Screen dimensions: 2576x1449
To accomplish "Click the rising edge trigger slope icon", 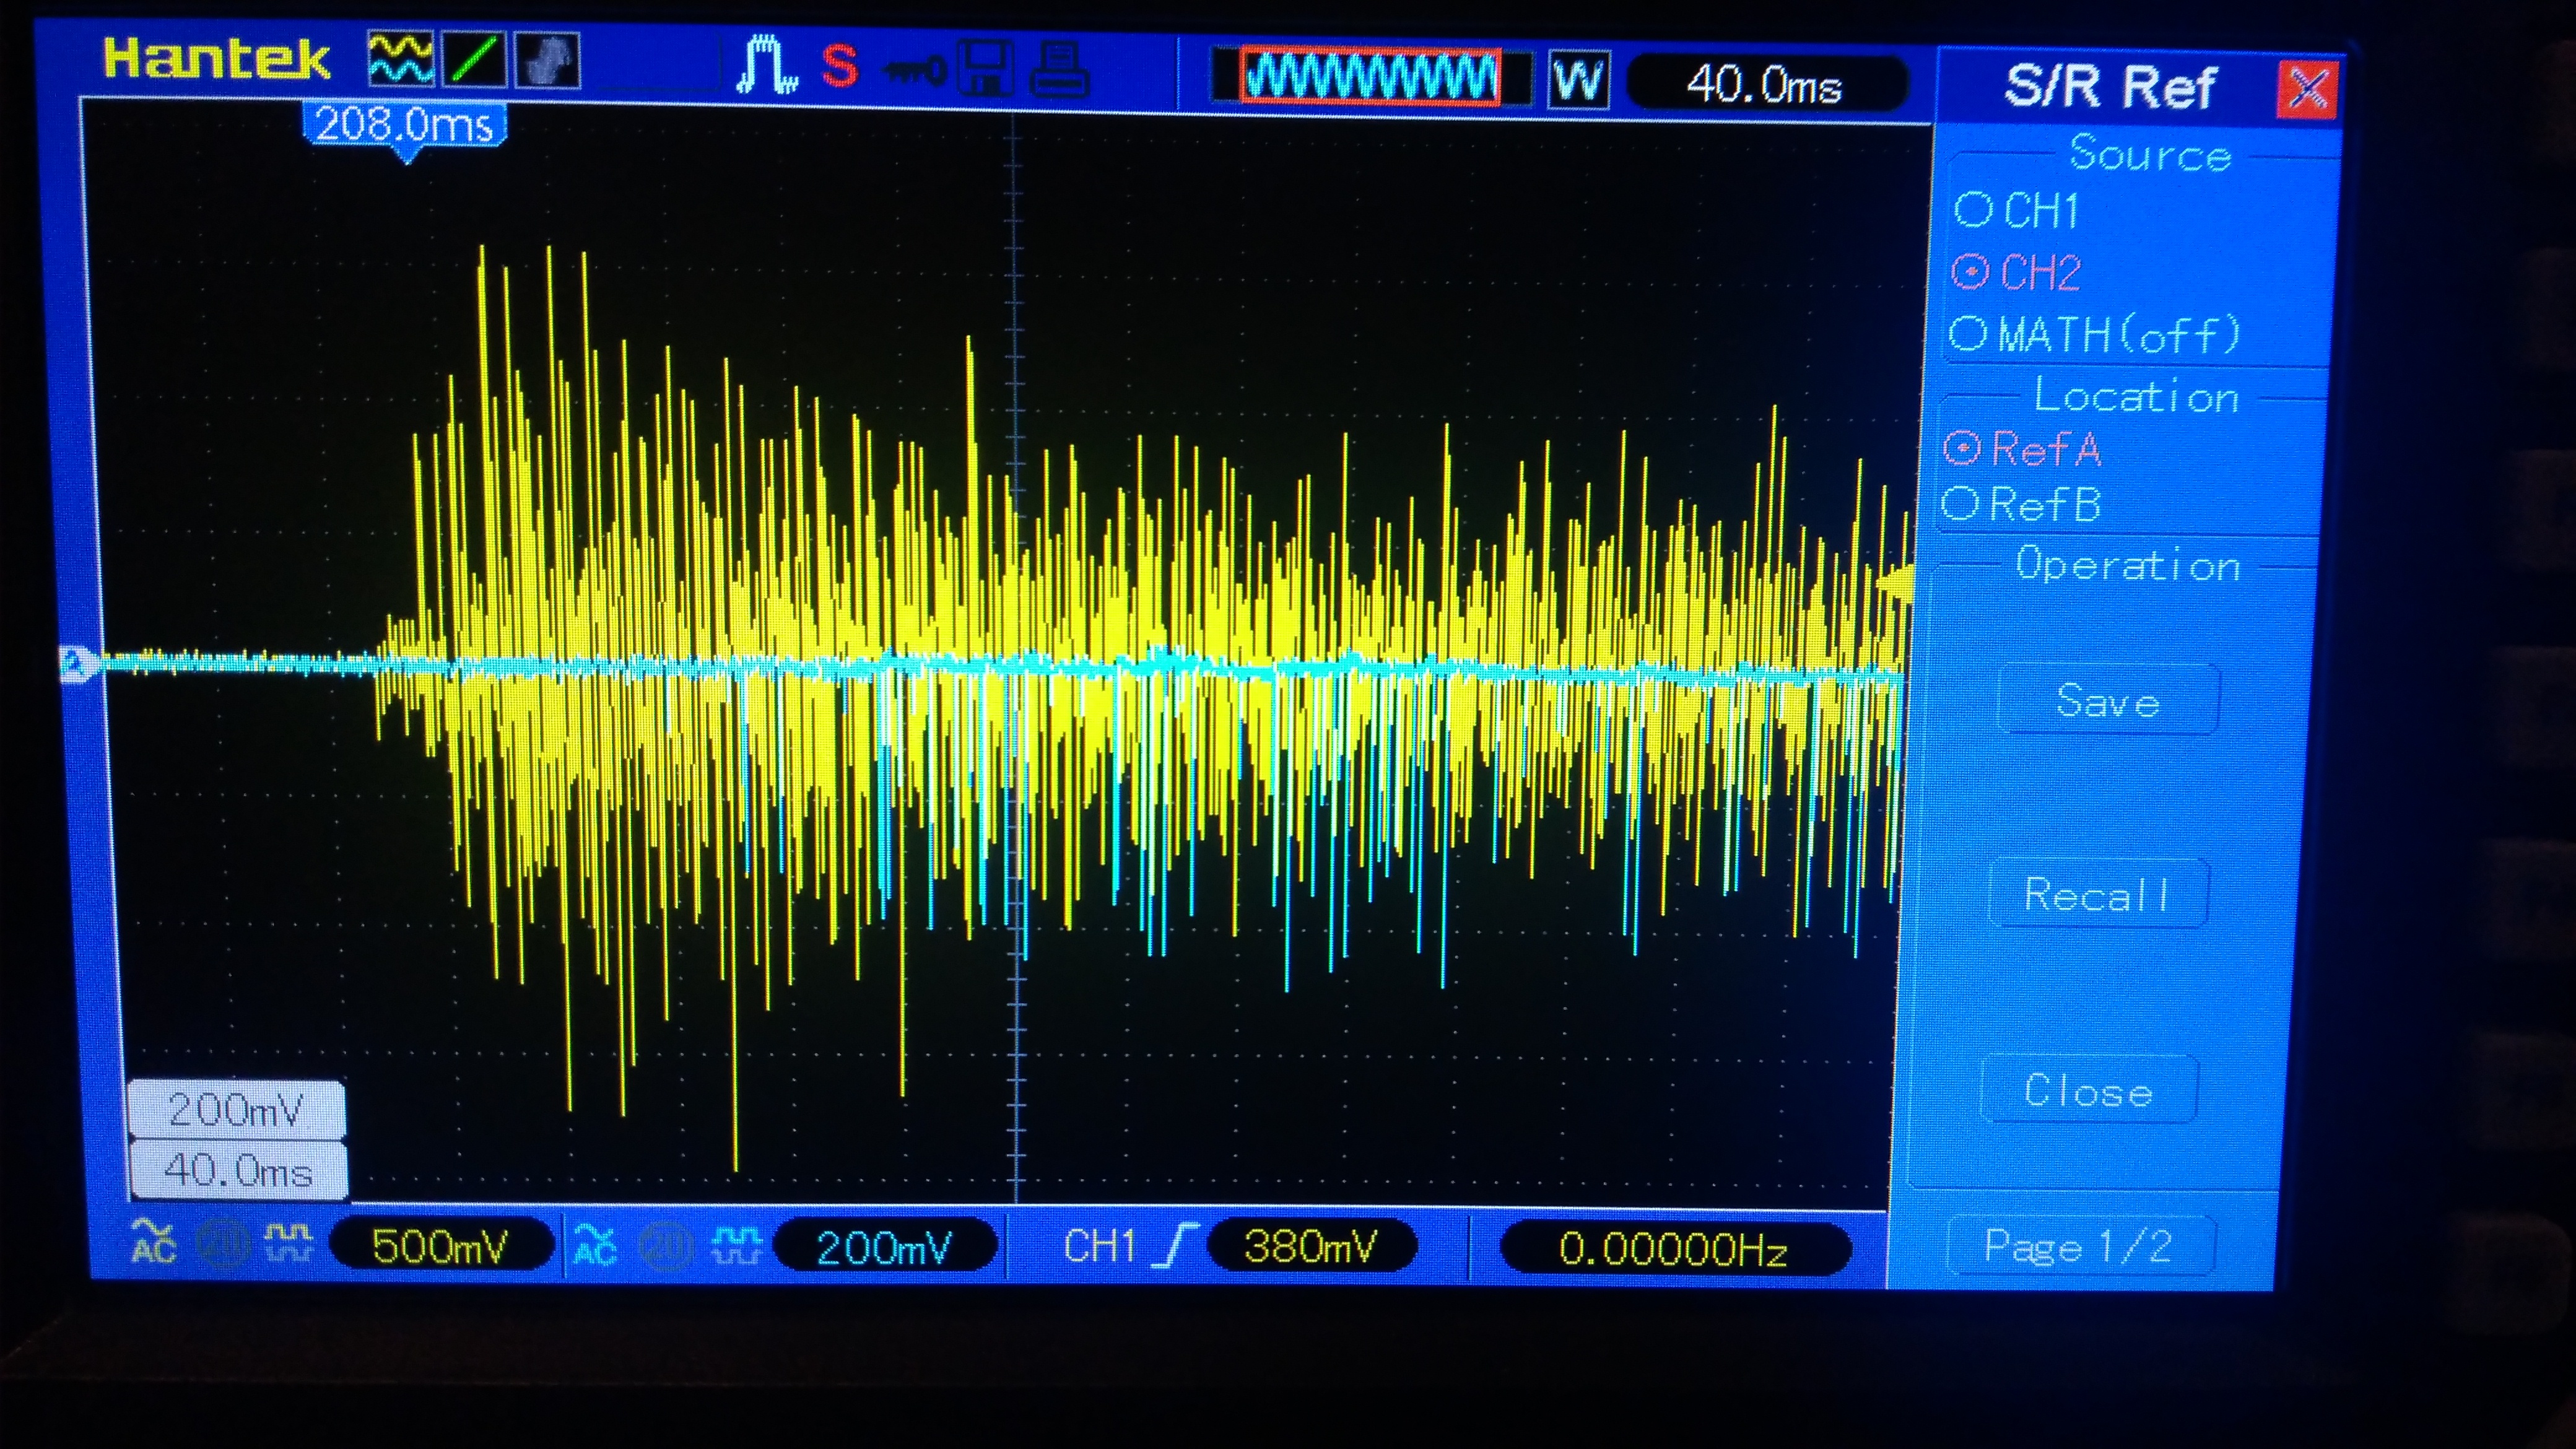I will [x=1174, y=1246].
